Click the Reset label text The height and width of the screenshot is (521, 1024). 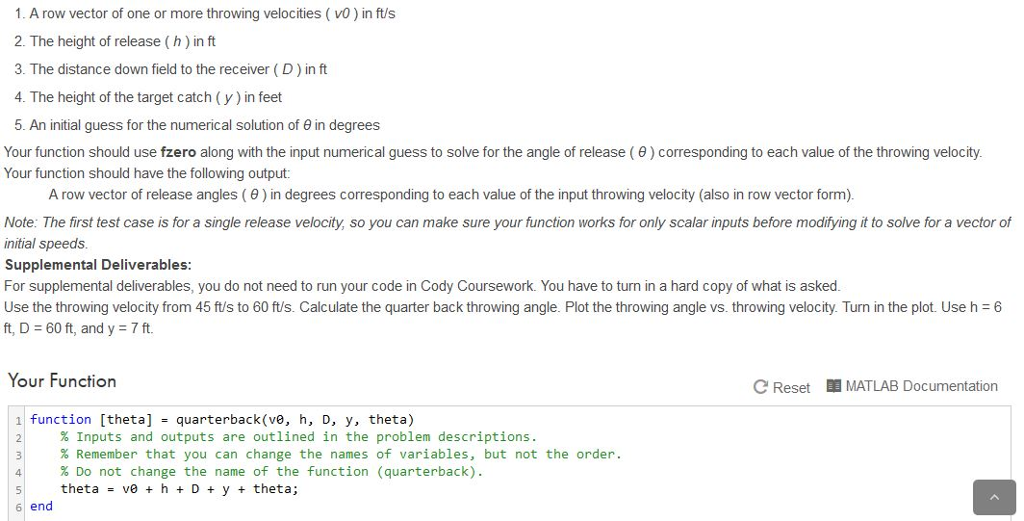(x=791, y=387)
